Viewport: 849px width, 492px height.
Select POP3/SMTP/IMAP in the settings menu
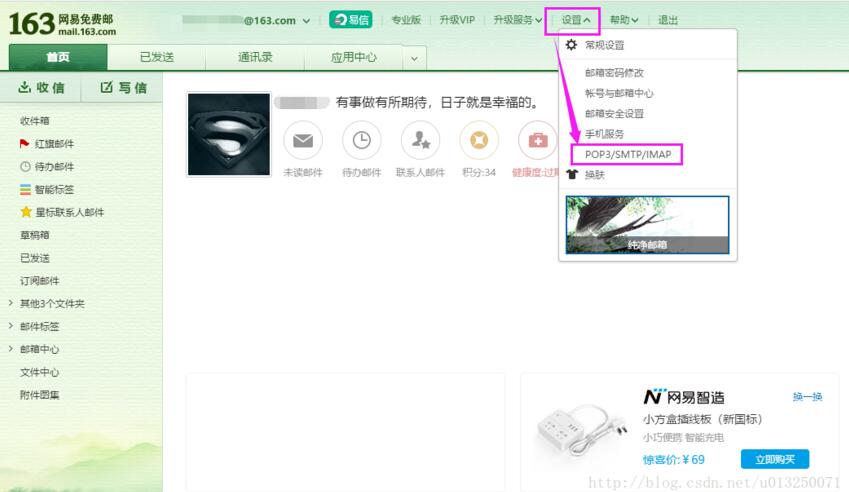(x=628, y=154)
